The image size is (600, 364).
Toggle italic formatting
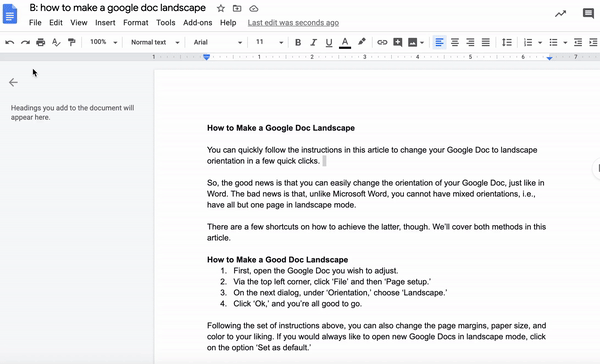[313, 42]
